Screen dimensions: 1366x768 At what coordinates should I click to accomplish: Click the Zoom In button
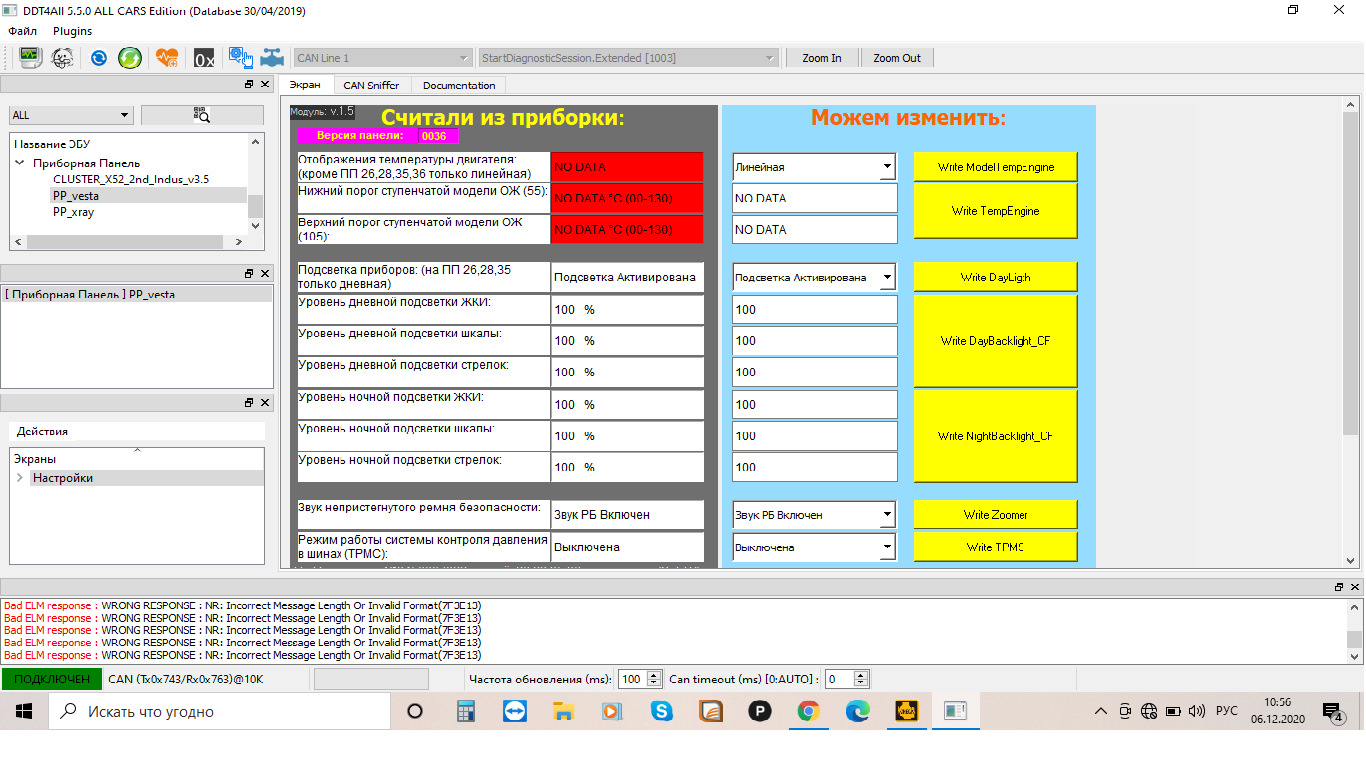pyautogui.click(x=822, y=58)
